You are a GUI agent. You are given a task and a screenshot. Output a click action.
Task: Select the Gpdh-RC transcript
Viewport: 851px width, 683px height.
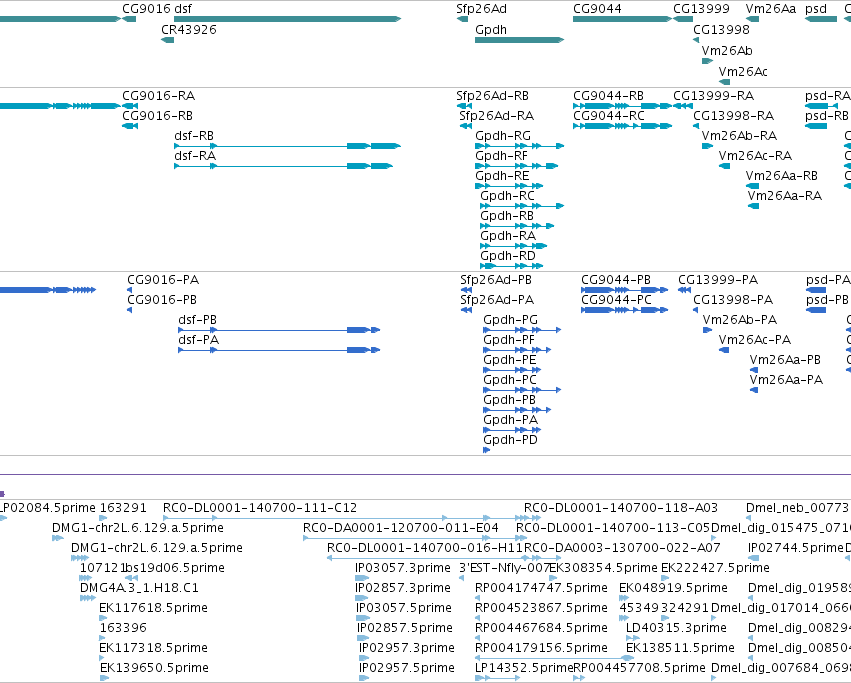coord(507,196)
